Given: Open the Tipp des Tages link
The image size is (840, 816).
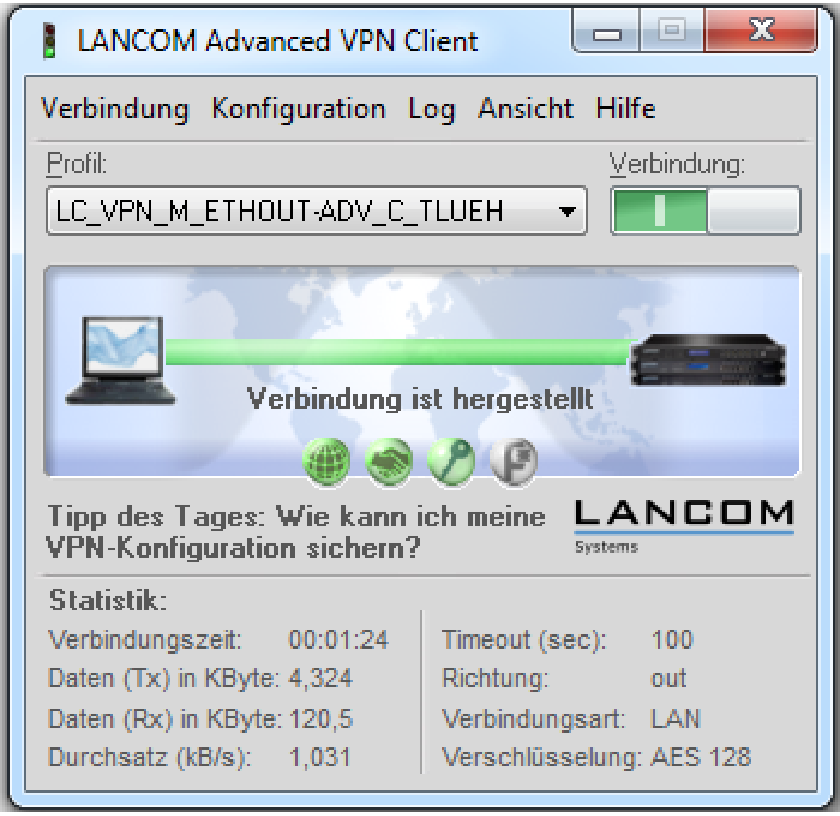Looking at the screenshot, I should (296, 532).
